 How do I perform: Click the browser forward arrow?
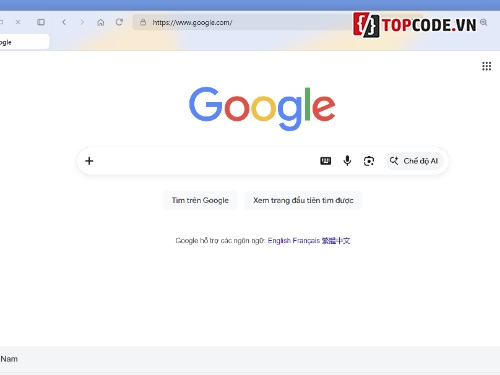click(82, 22)
